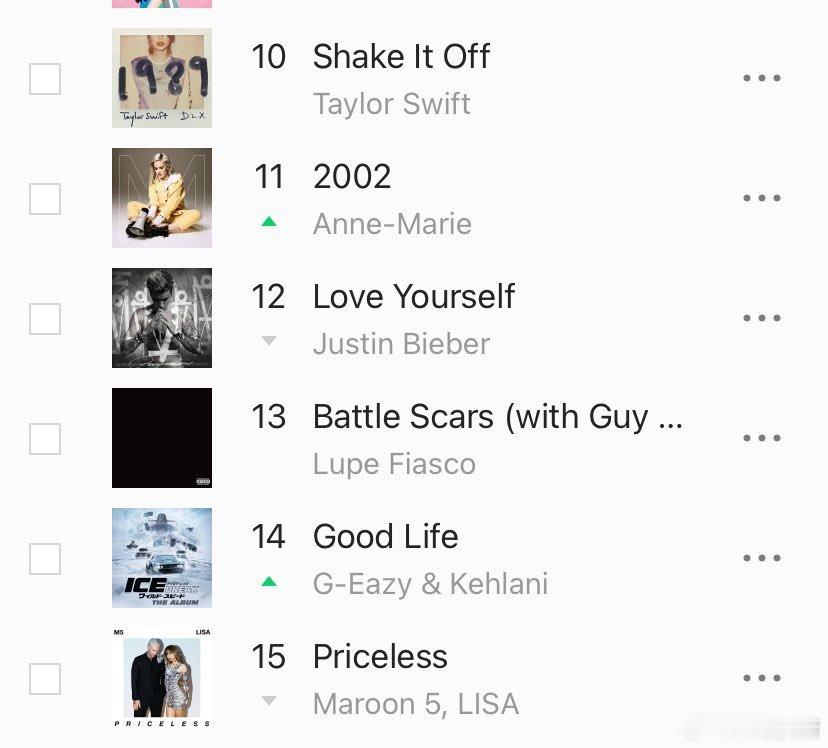Open the Anne-Marie album artwork
Image resolution: width=828 pixels, height=748 pixels.
[x=162, y=198]
